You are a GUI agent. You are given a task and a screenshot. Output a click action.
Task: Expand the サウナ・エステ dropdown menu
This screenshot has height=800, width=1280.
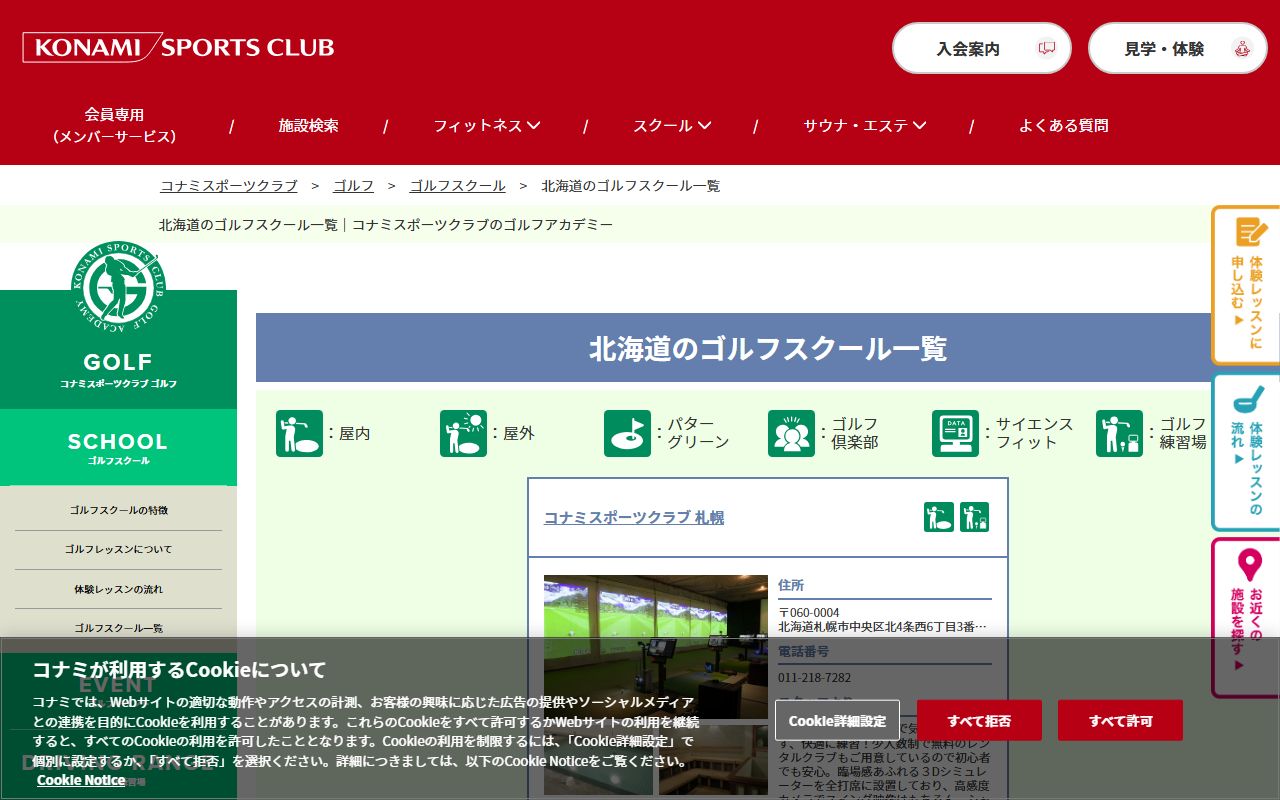(865, 126)
